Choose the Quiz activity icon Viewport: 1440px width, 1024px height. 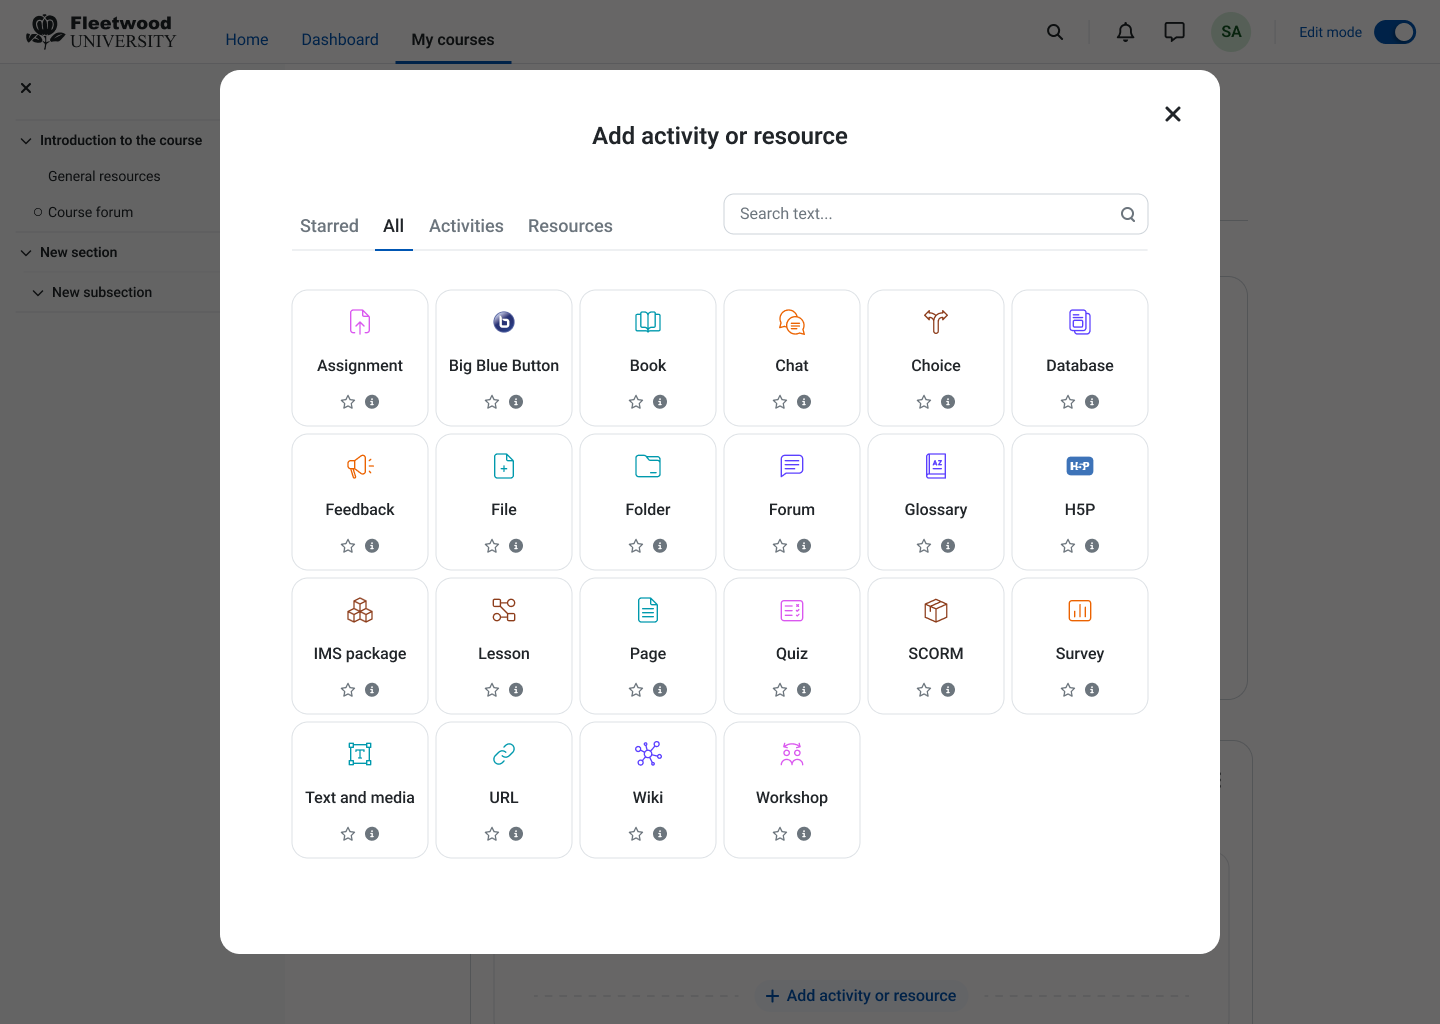click(x=791, y=610)
